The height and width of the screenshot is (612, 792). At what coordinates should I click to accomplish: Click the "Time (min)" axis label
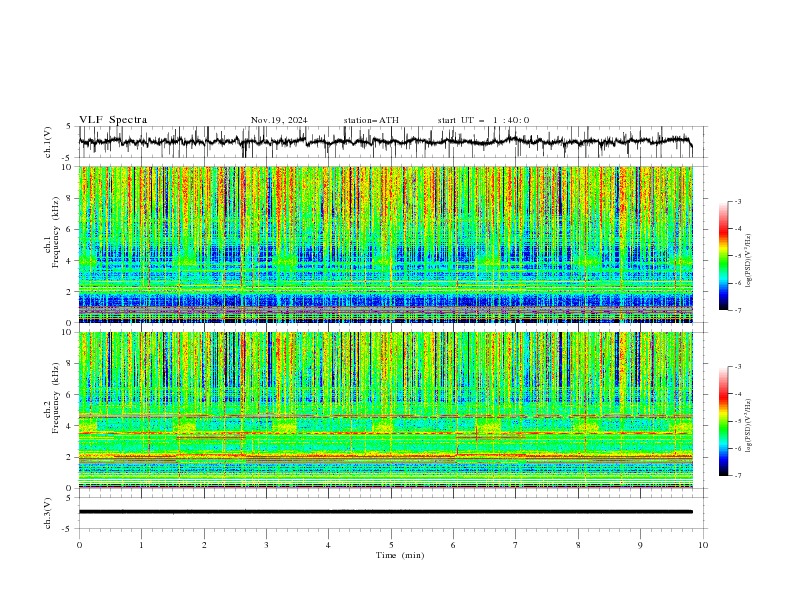[400, 555]
